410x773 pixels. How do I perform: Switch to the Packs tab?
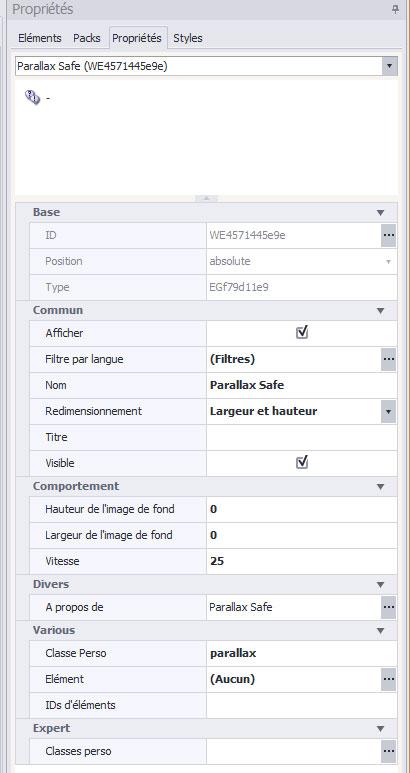(87, 38)
